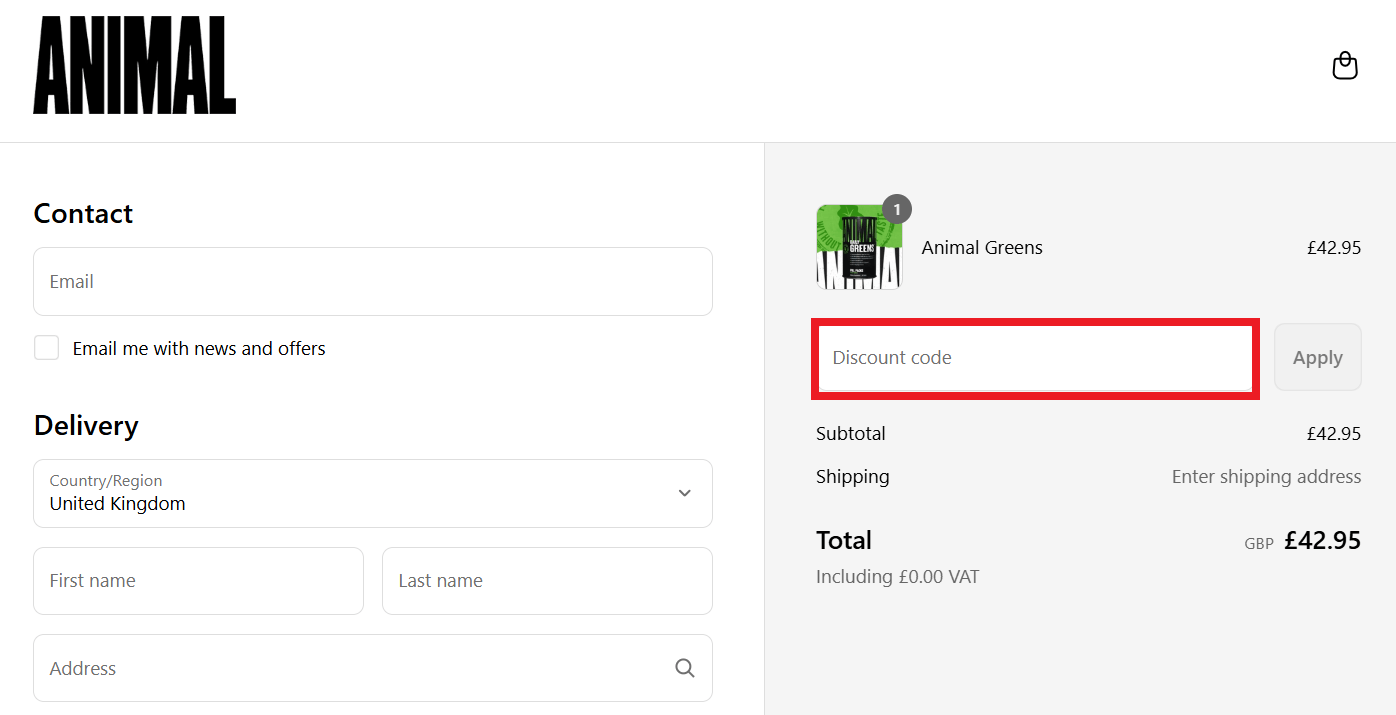Click the magnifier icon in Address field
The image size is (1396, 715).
(x=684, y=668)
